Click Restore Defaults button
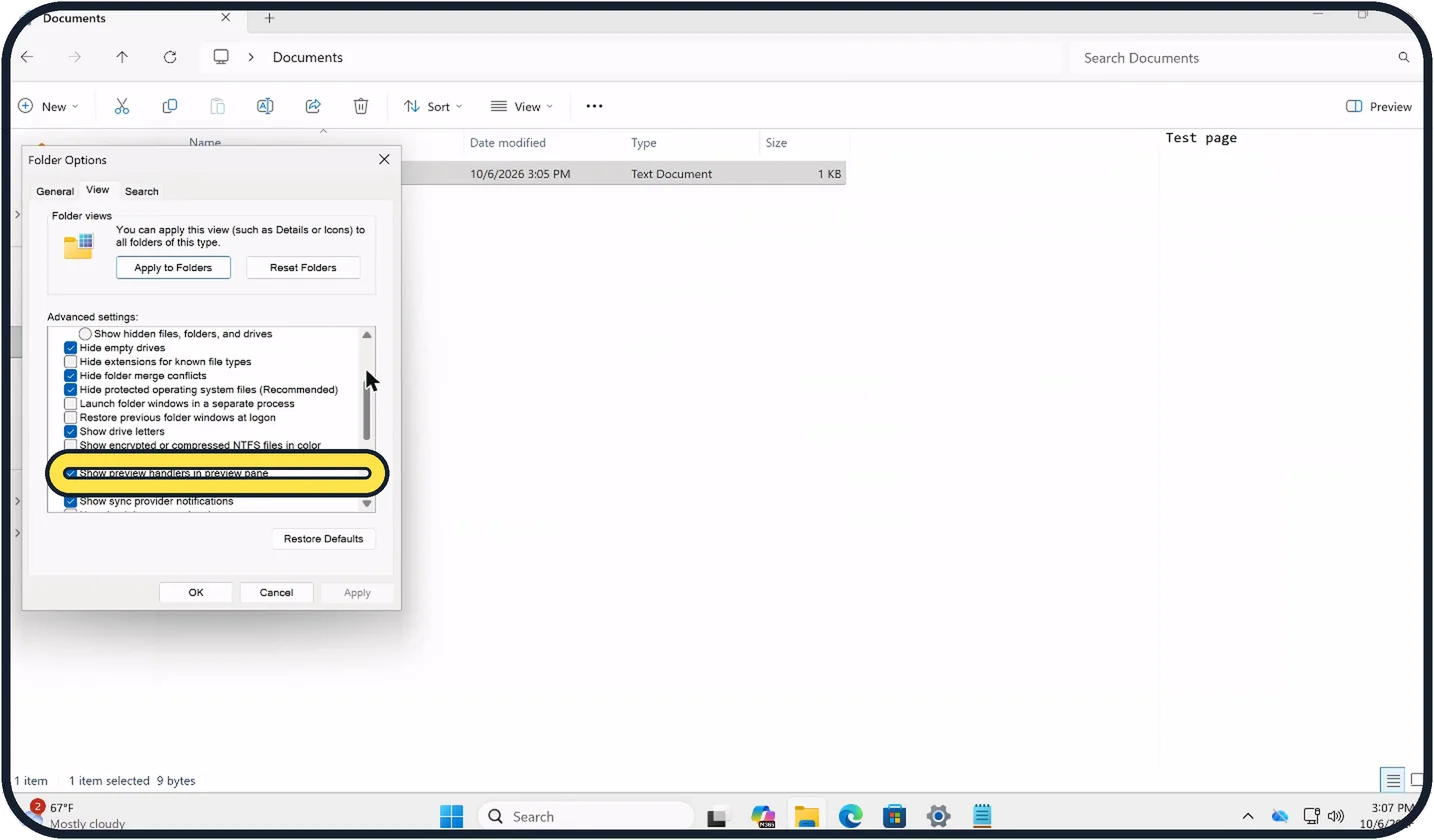This screenshot has width=1434, height=840. tap(323, 539)
